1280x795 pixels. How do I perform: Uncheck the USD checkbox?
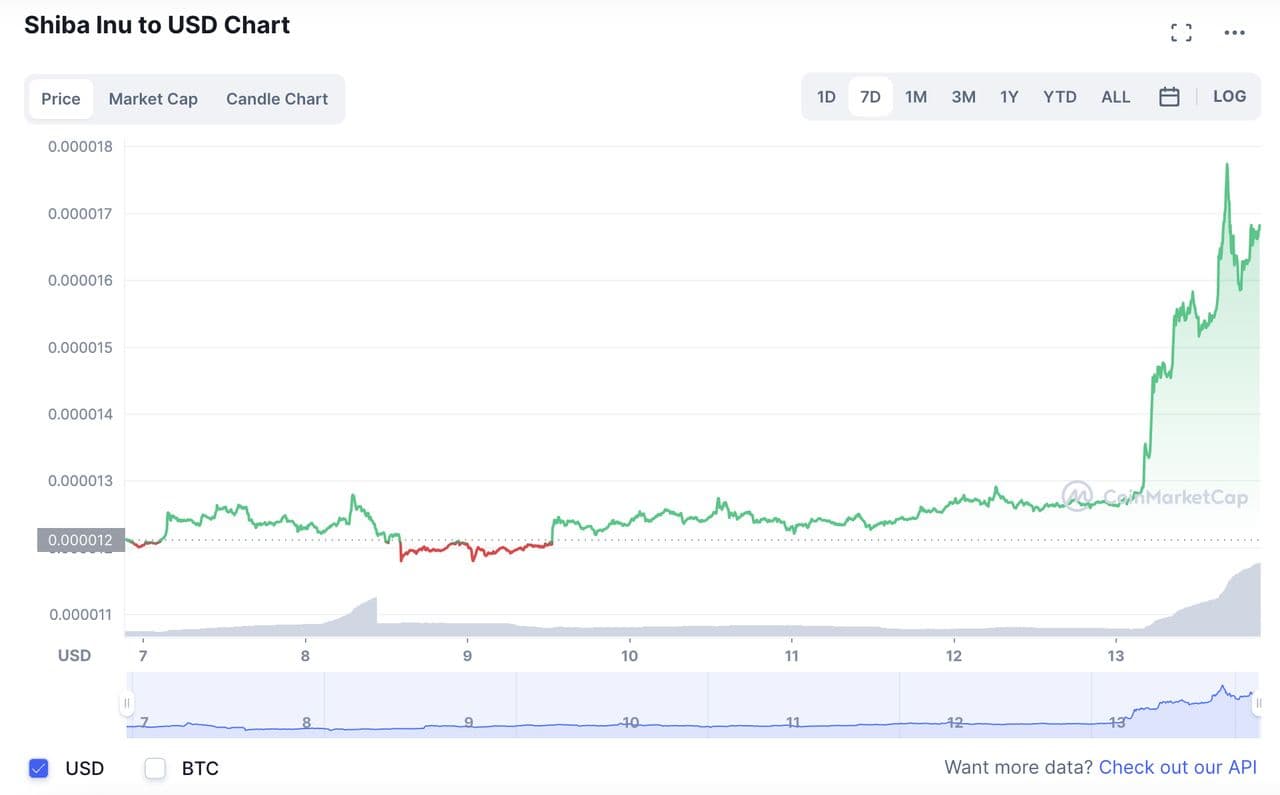coord(39,768)
